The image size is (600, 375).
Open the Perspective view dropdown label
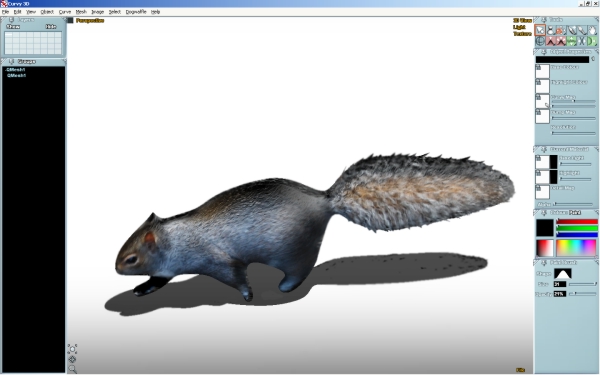pyautogui.click(x=90, y=21)
